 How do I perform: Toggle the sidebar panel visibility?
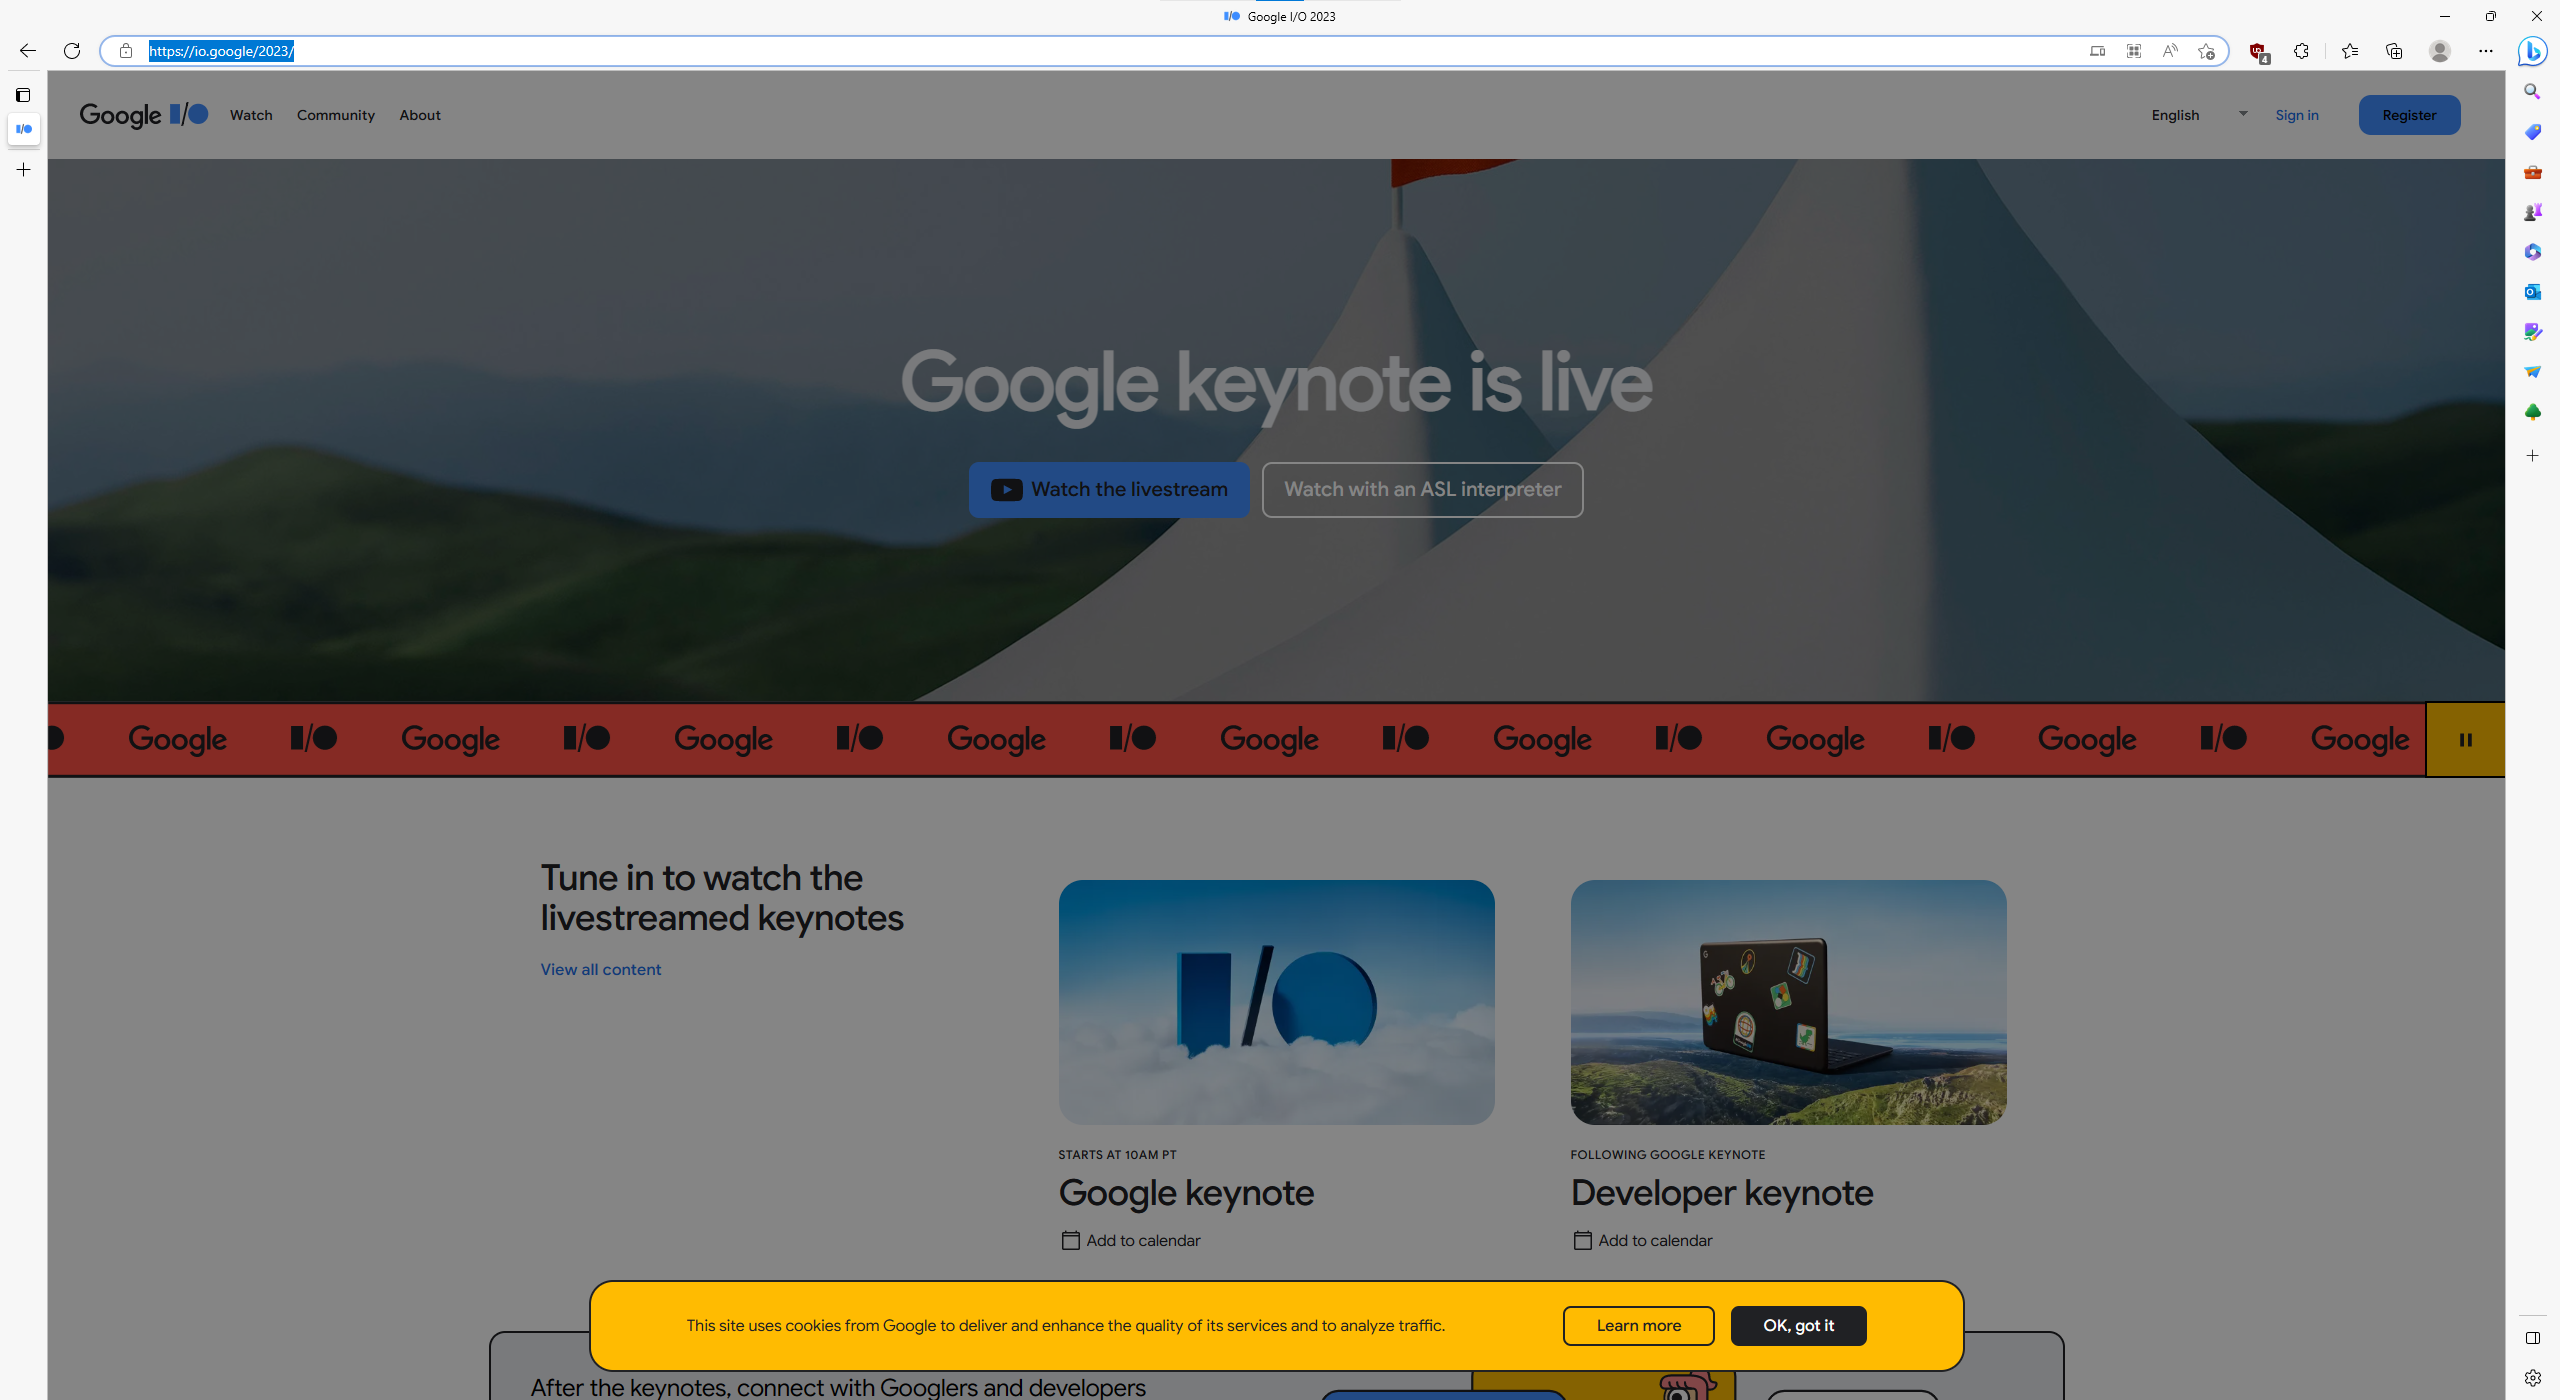click(x=2533, y=1338)
